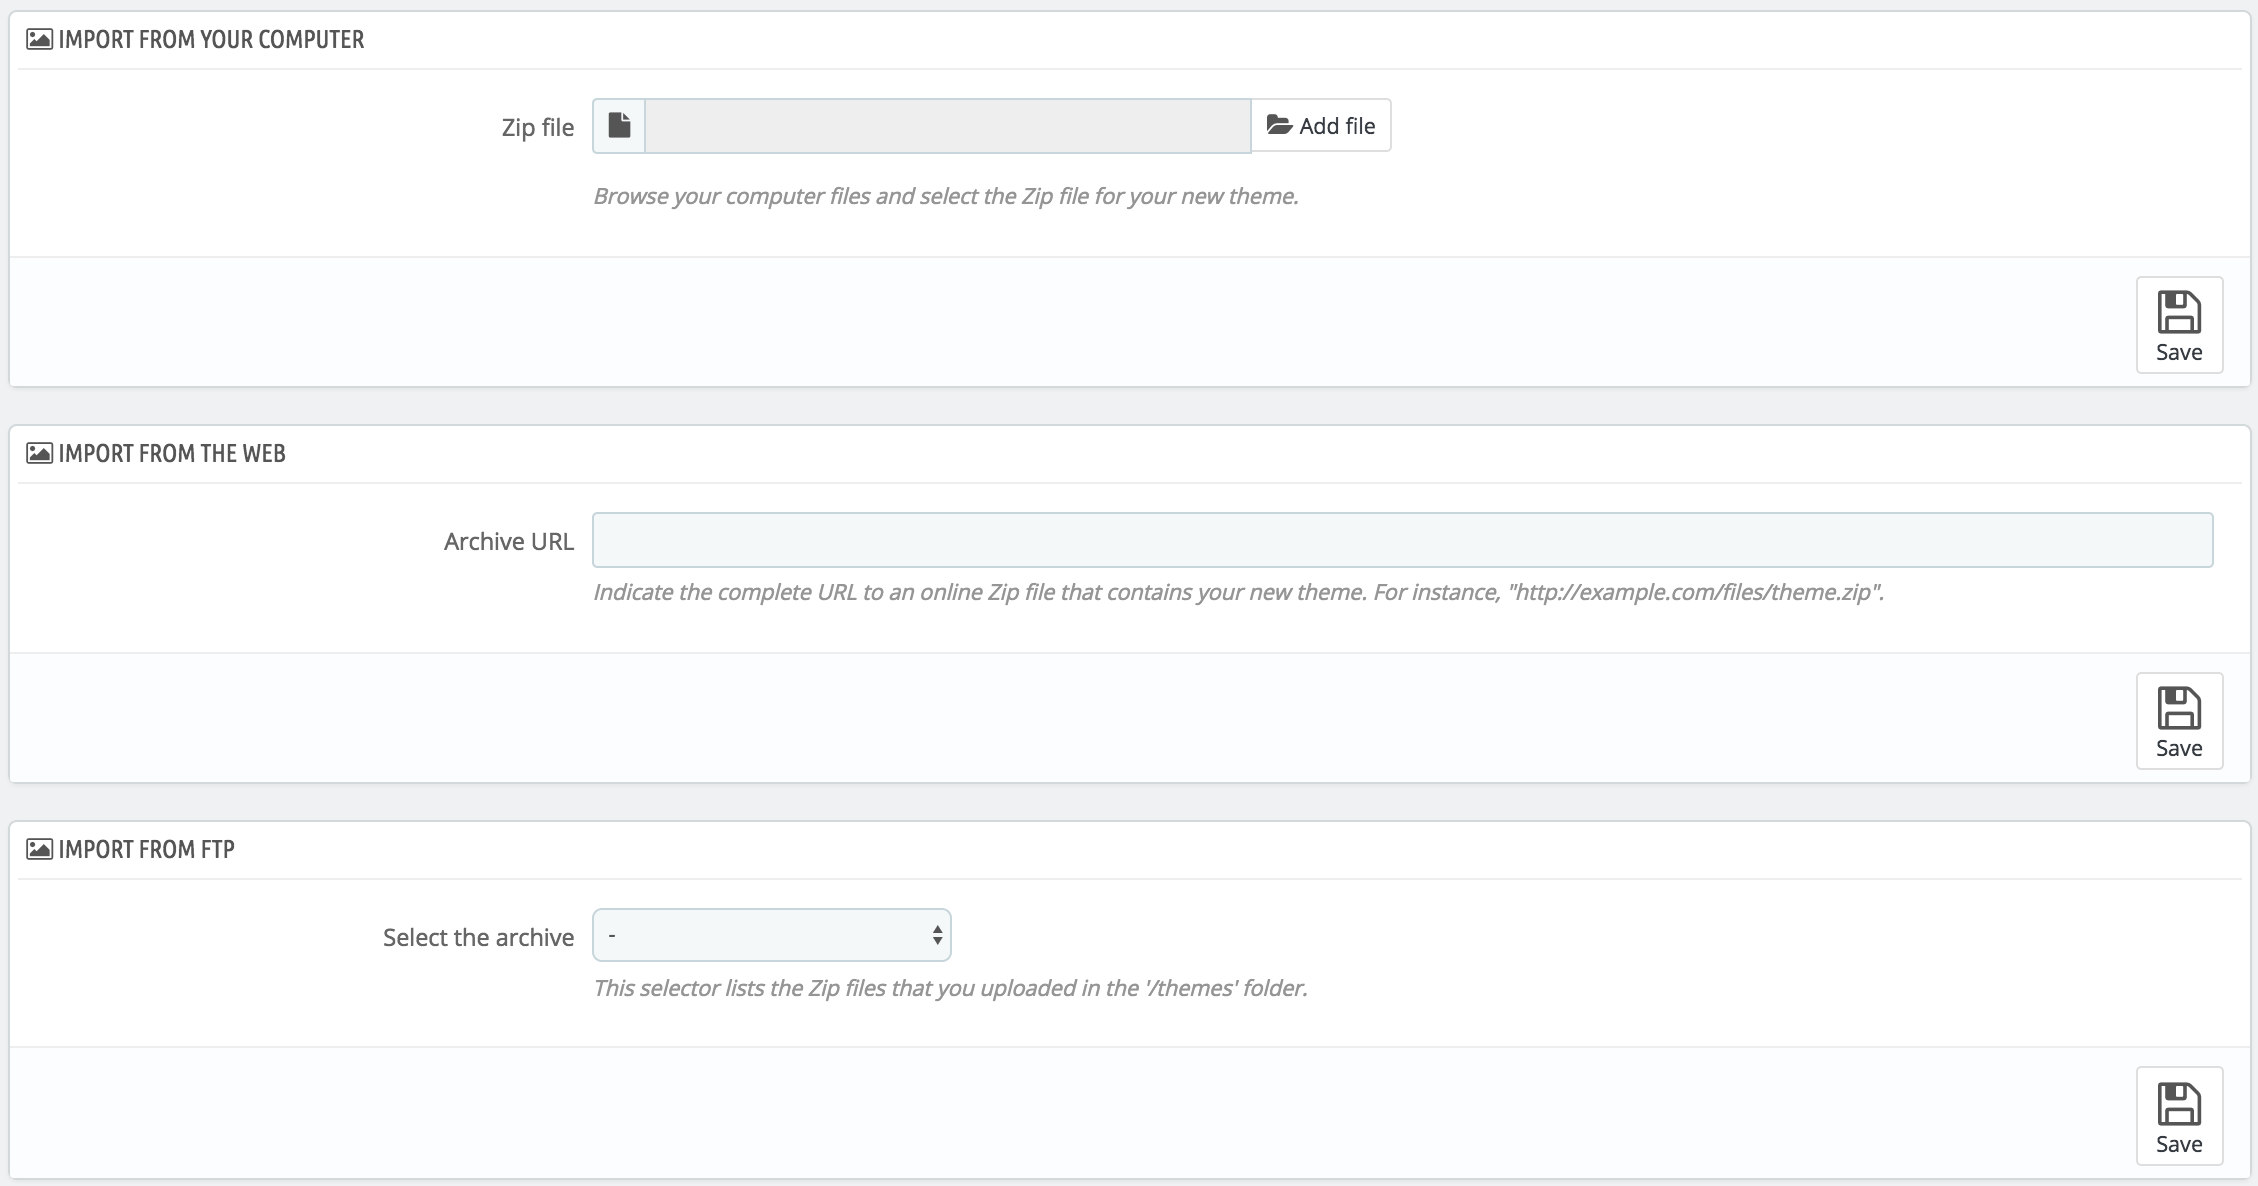The width and height of the screenshot is (2258, 1186).
Task: Click the 'This selector lists the Zip files' hint
Action: pyautogui.click(x=951, y=988)
